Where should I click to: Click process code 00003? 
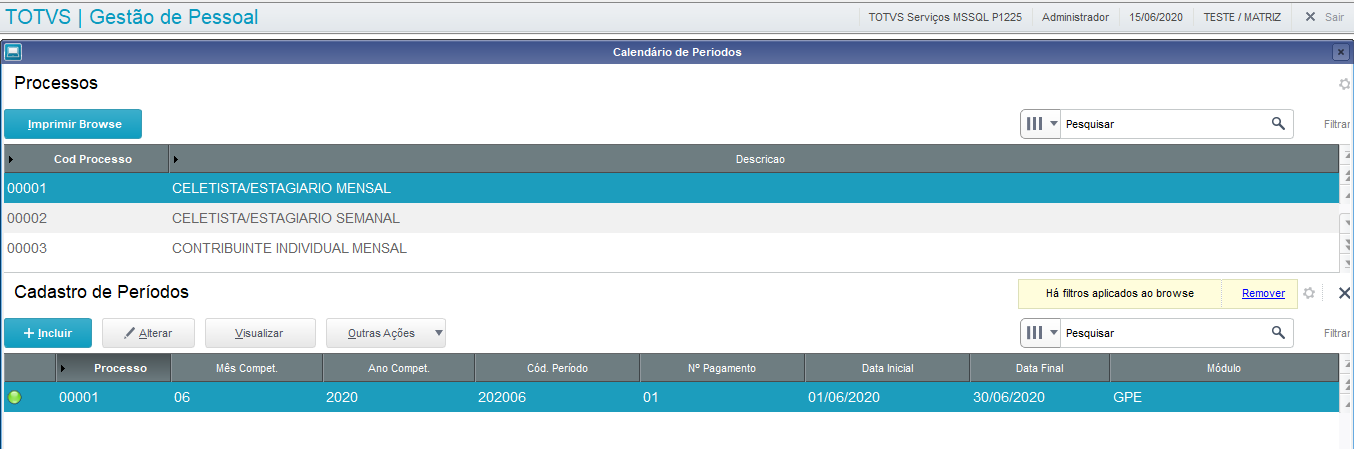click(27, 248)
